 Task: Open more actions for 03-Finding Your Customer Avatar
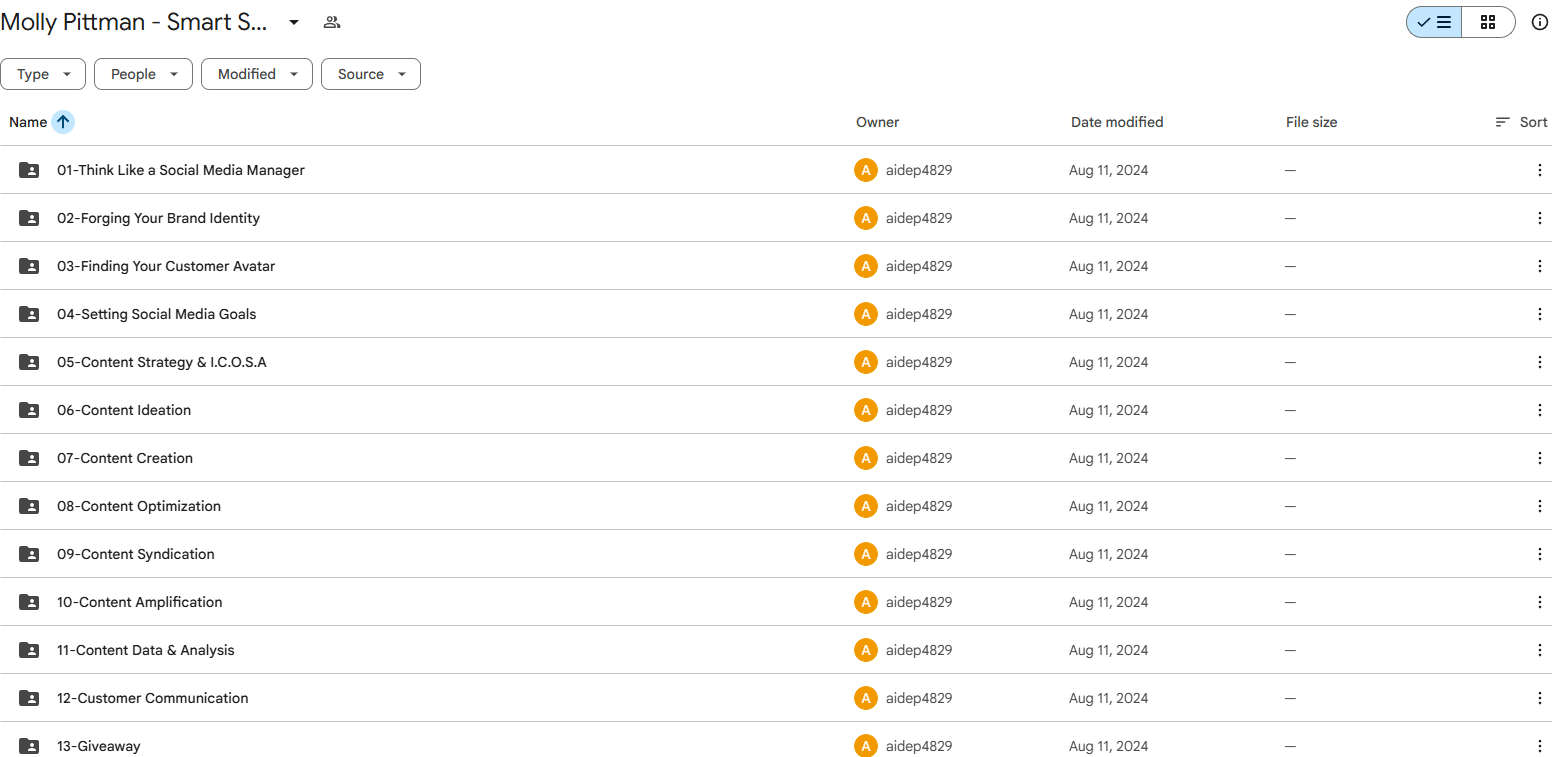click(x=1539, y=266)
